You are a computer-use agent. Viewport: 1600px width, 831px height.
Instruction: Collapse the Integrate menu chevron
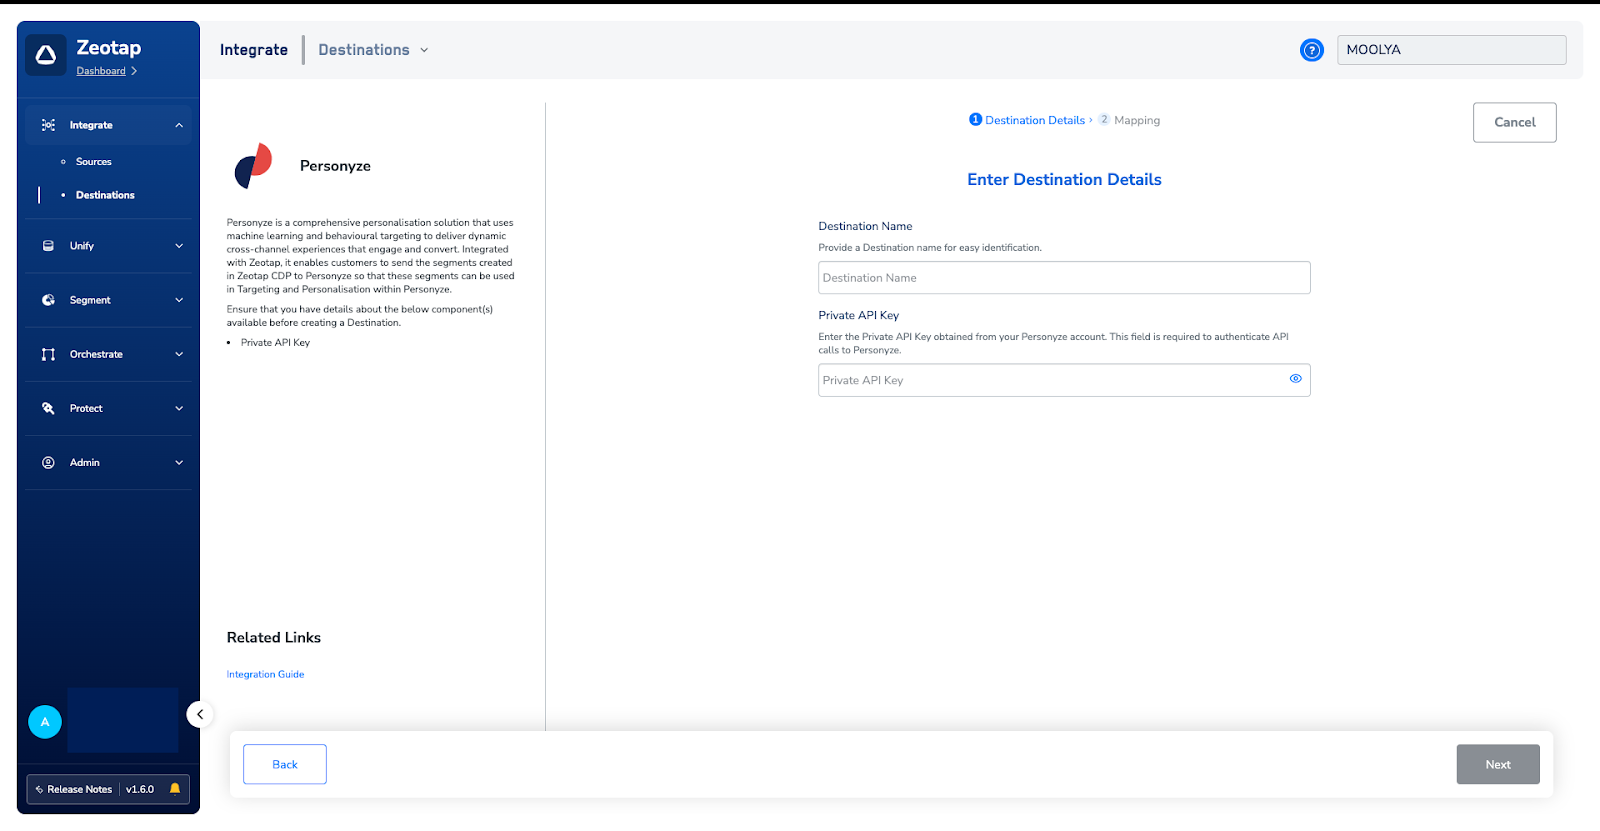coord(179,125)
